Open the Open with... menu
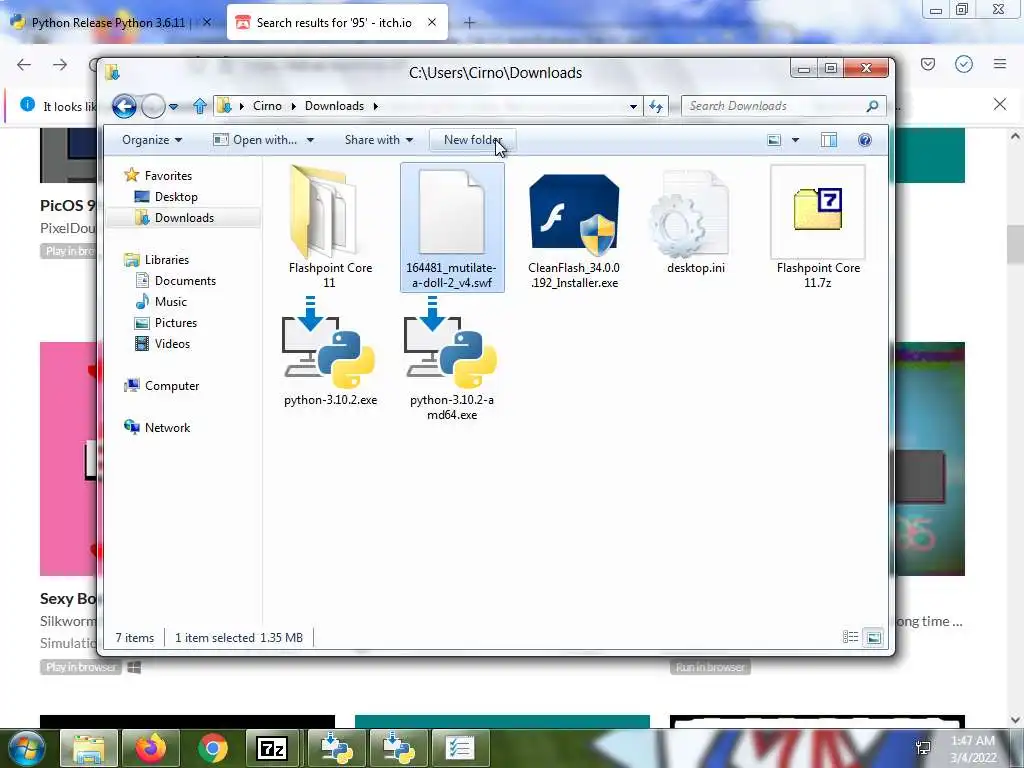 tap(264, 140)
